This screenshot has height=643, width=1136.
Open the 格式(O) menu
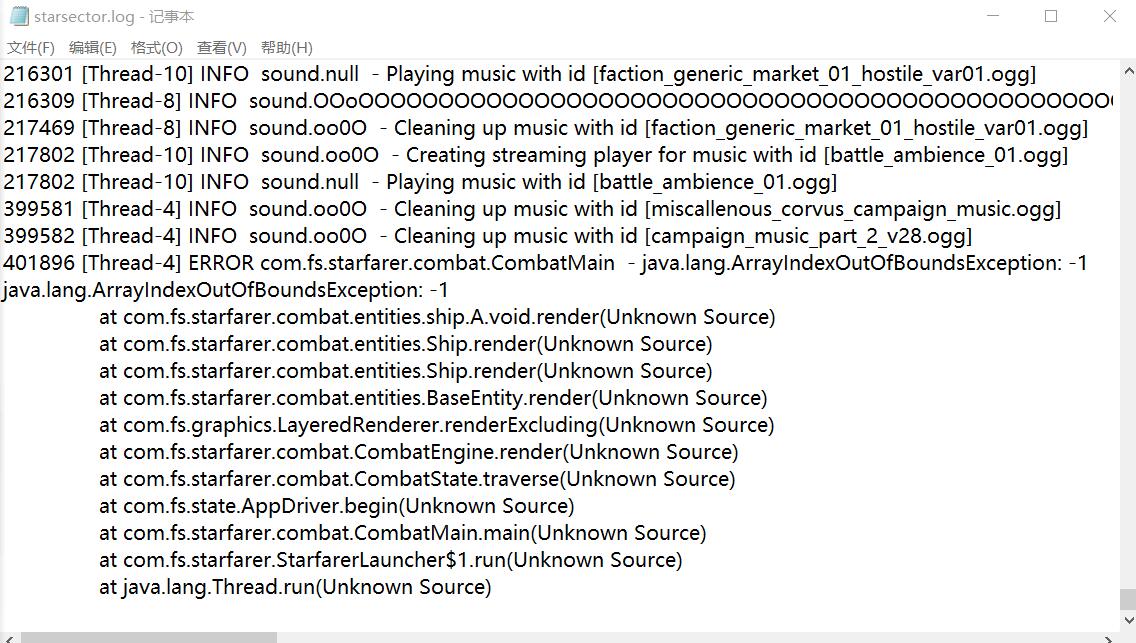tap(156, 47)
